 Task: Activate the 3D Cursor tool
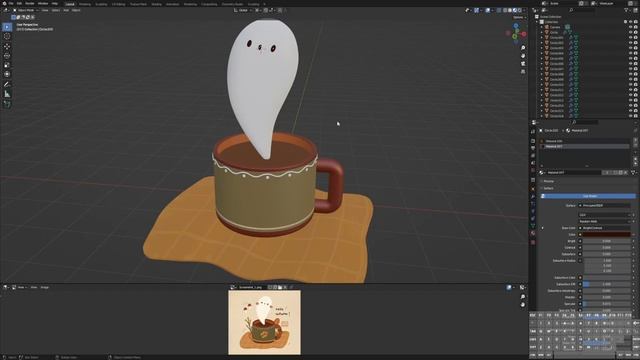click(7, 36)
